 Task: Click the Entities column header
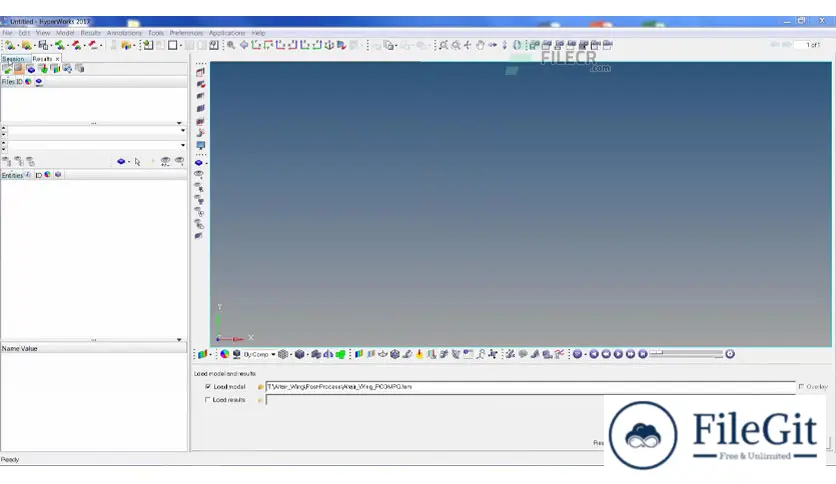12,175
